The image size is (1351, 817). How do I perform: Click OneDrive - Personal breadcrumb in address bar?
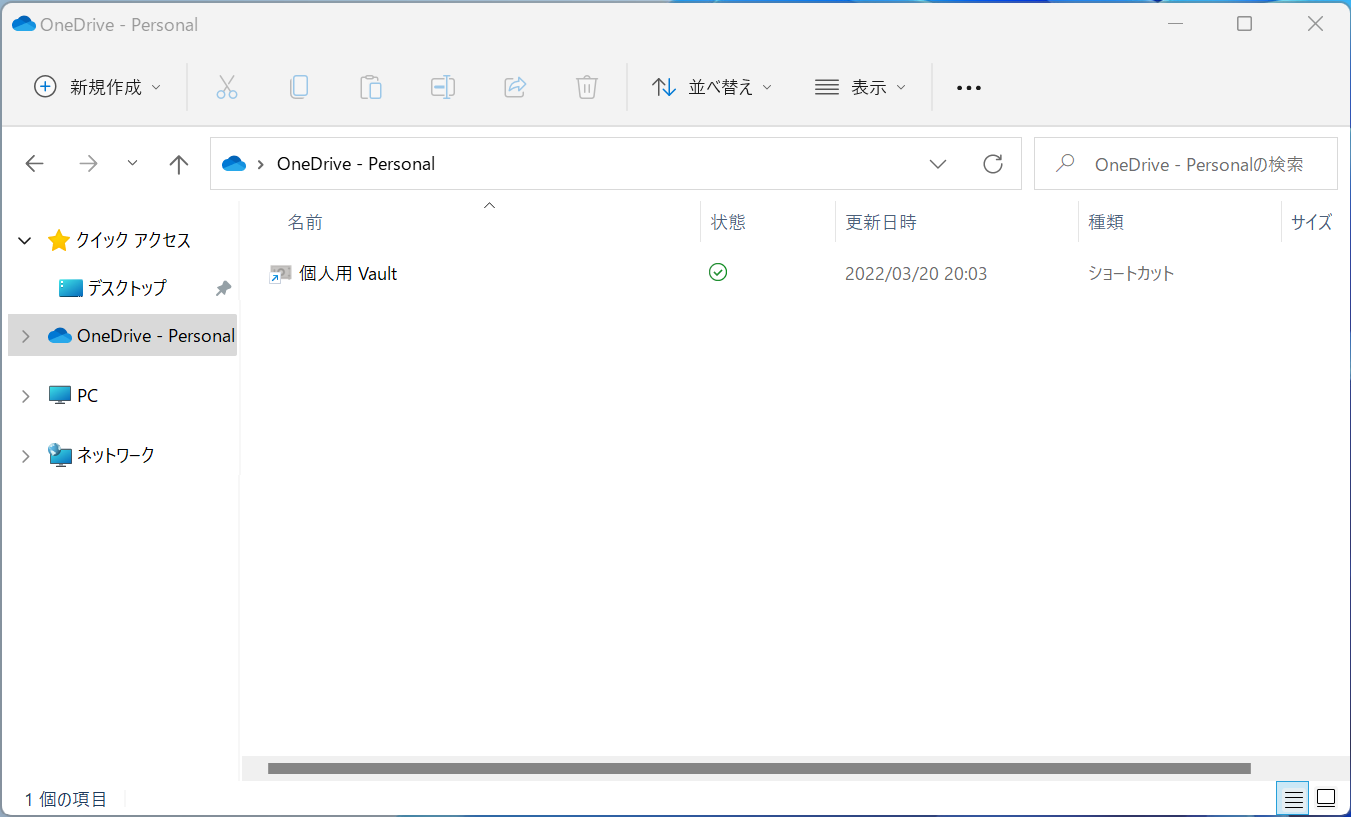click(x=356, y=164)
